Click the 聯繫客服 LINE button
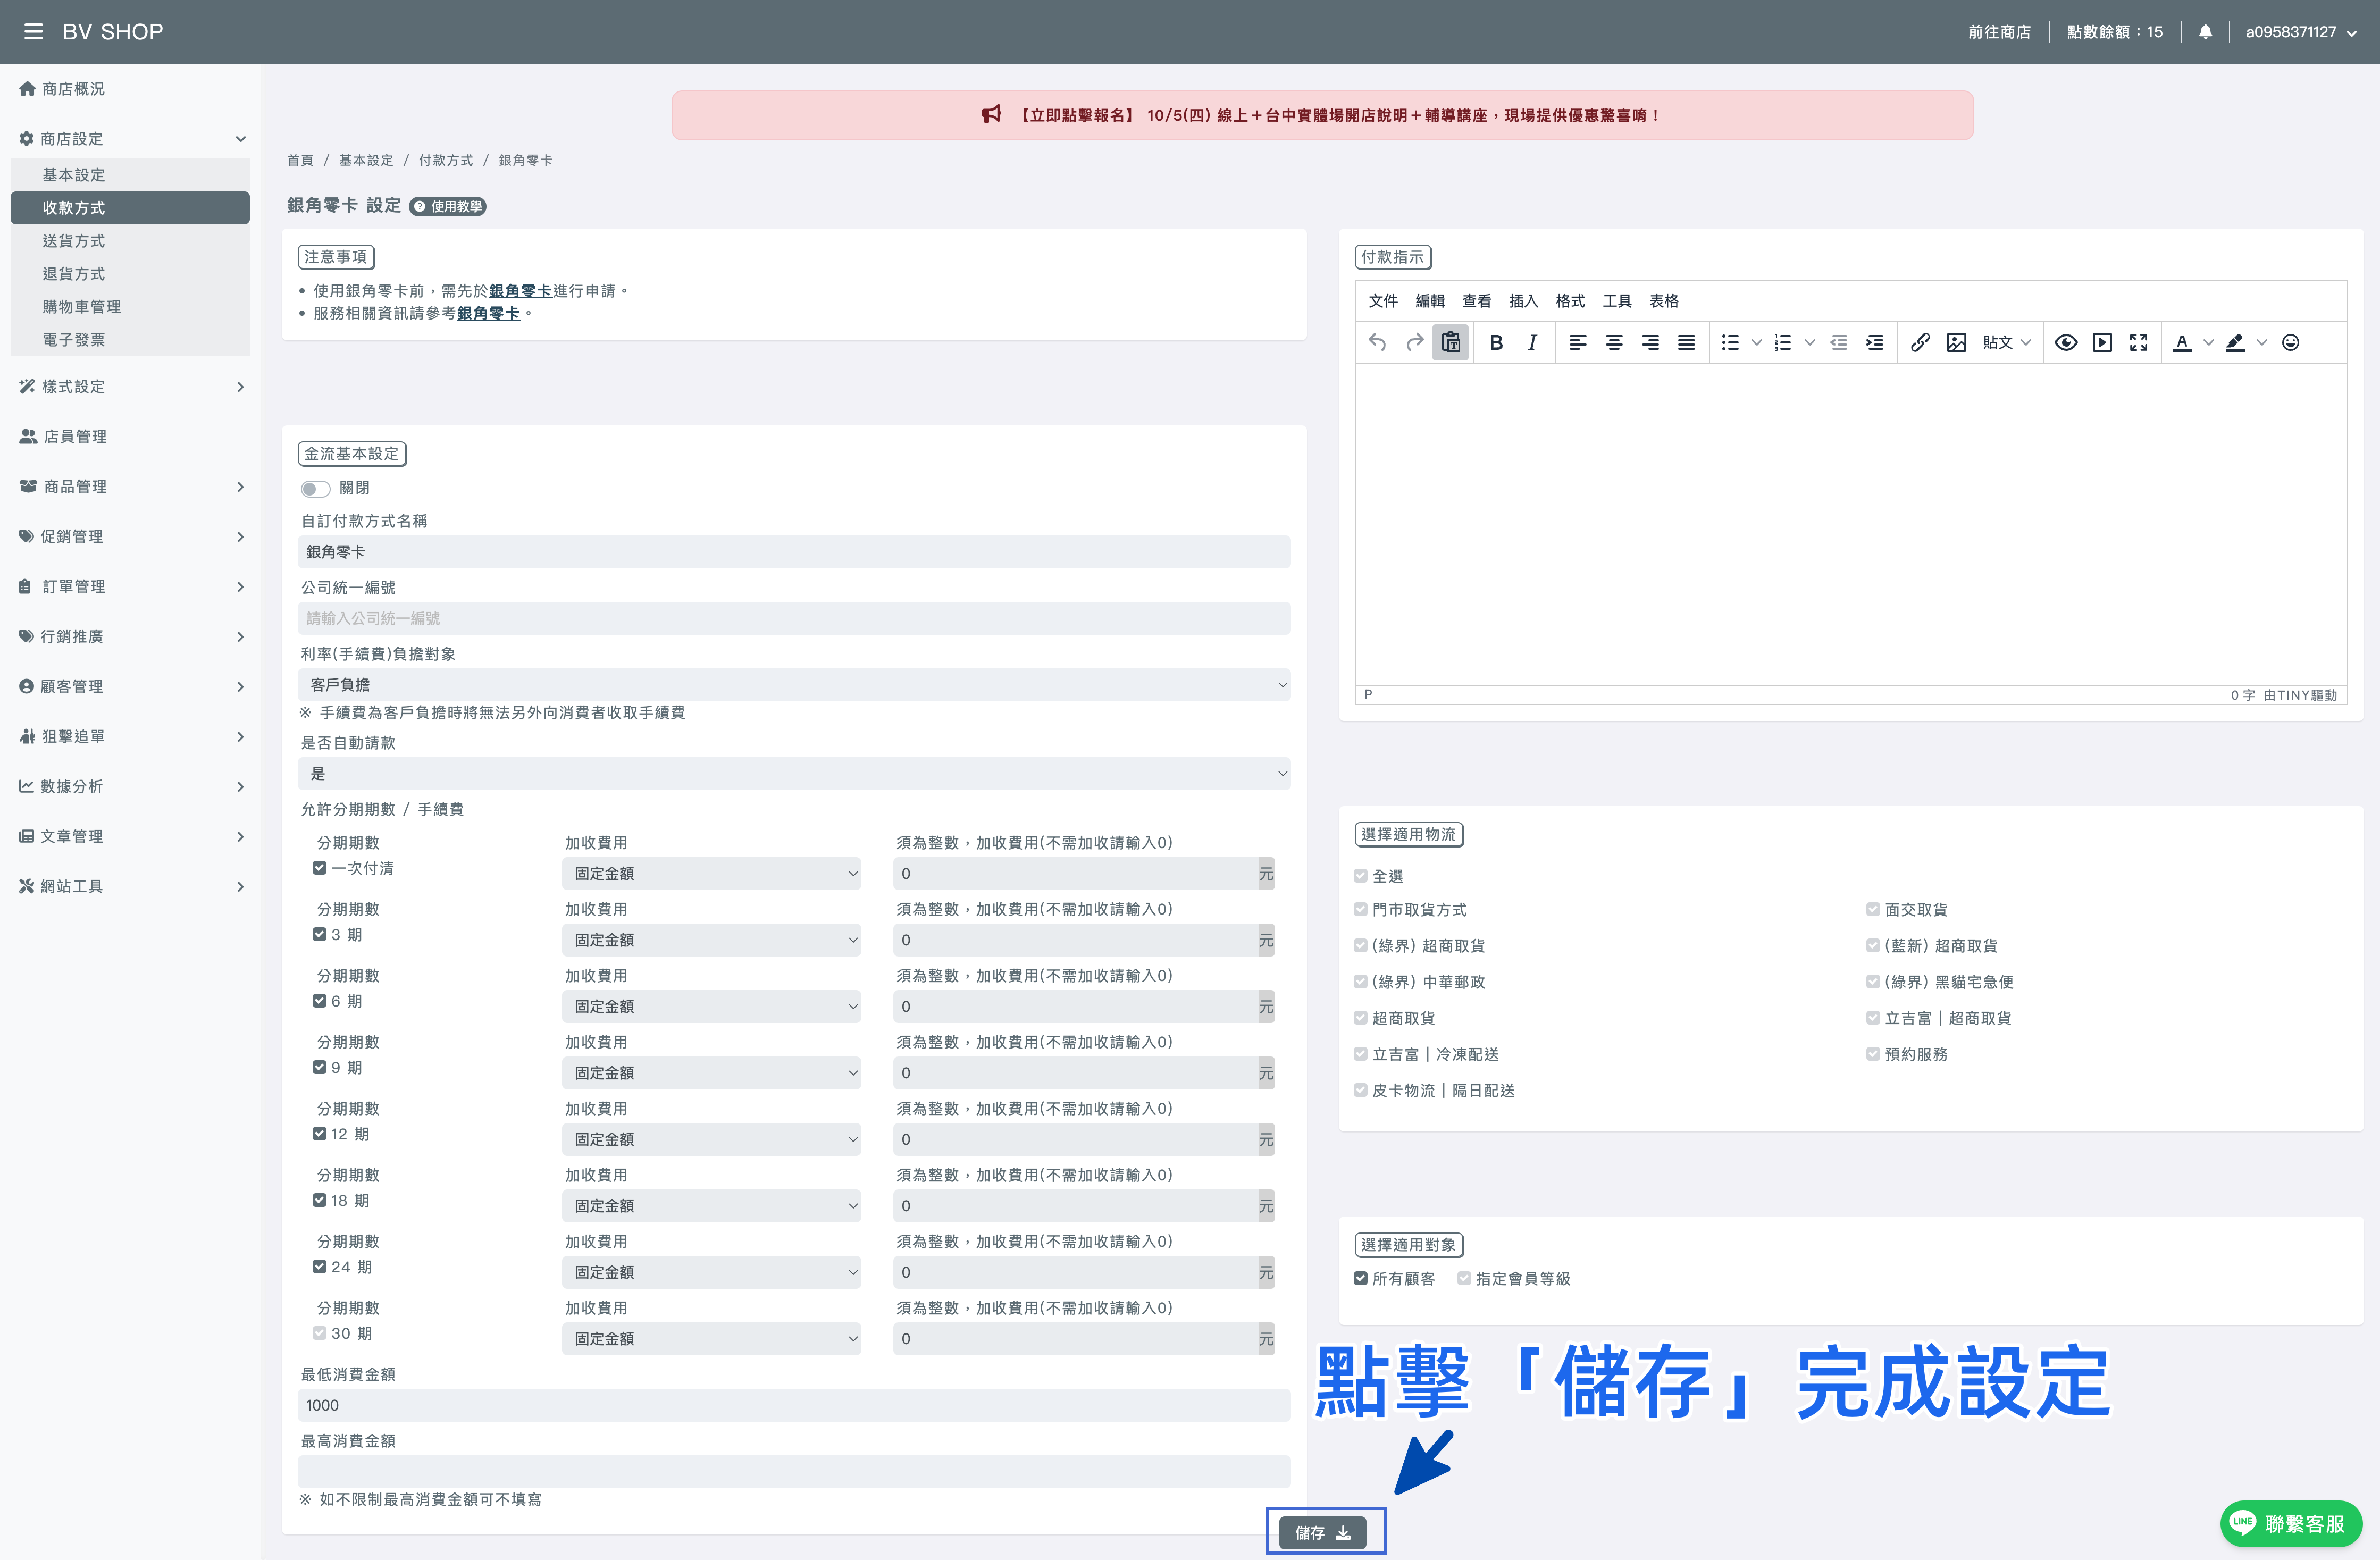The width and height of the screenshot is (2380, 1560). (2291, 1524)
